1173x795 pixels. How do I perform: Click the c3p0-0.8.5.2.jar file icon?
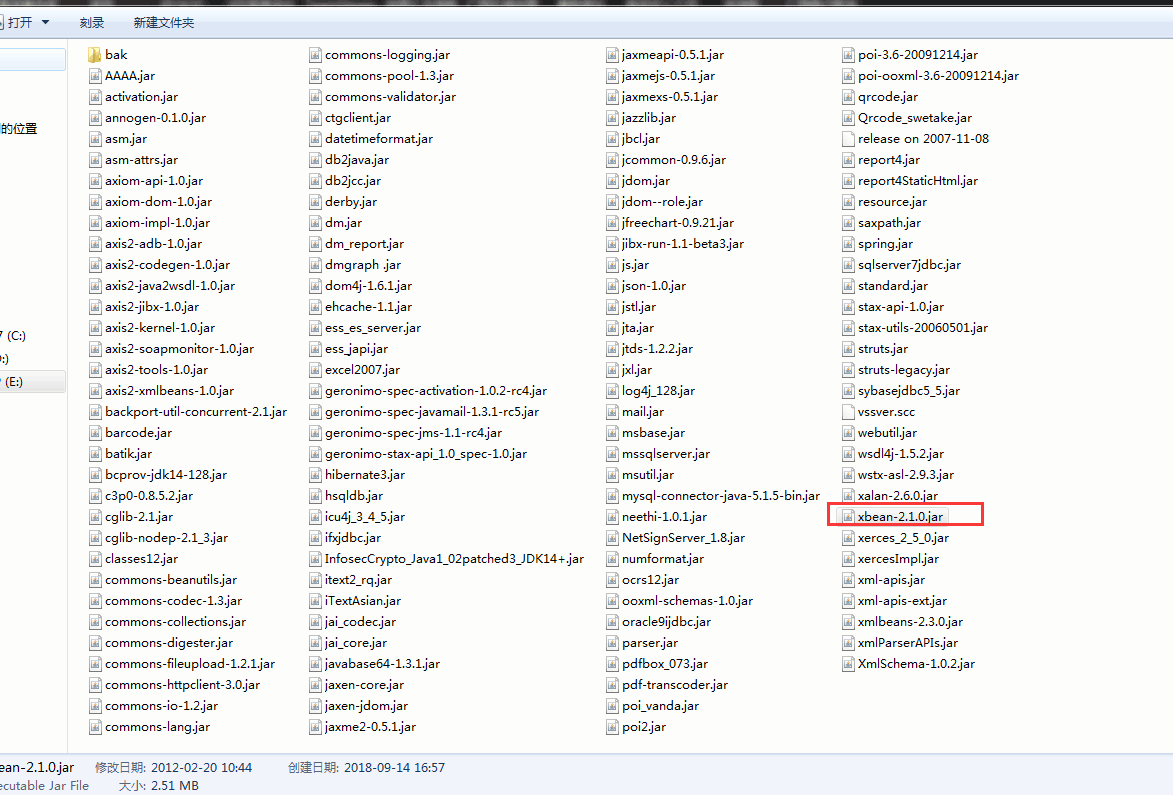coord(95,495)
